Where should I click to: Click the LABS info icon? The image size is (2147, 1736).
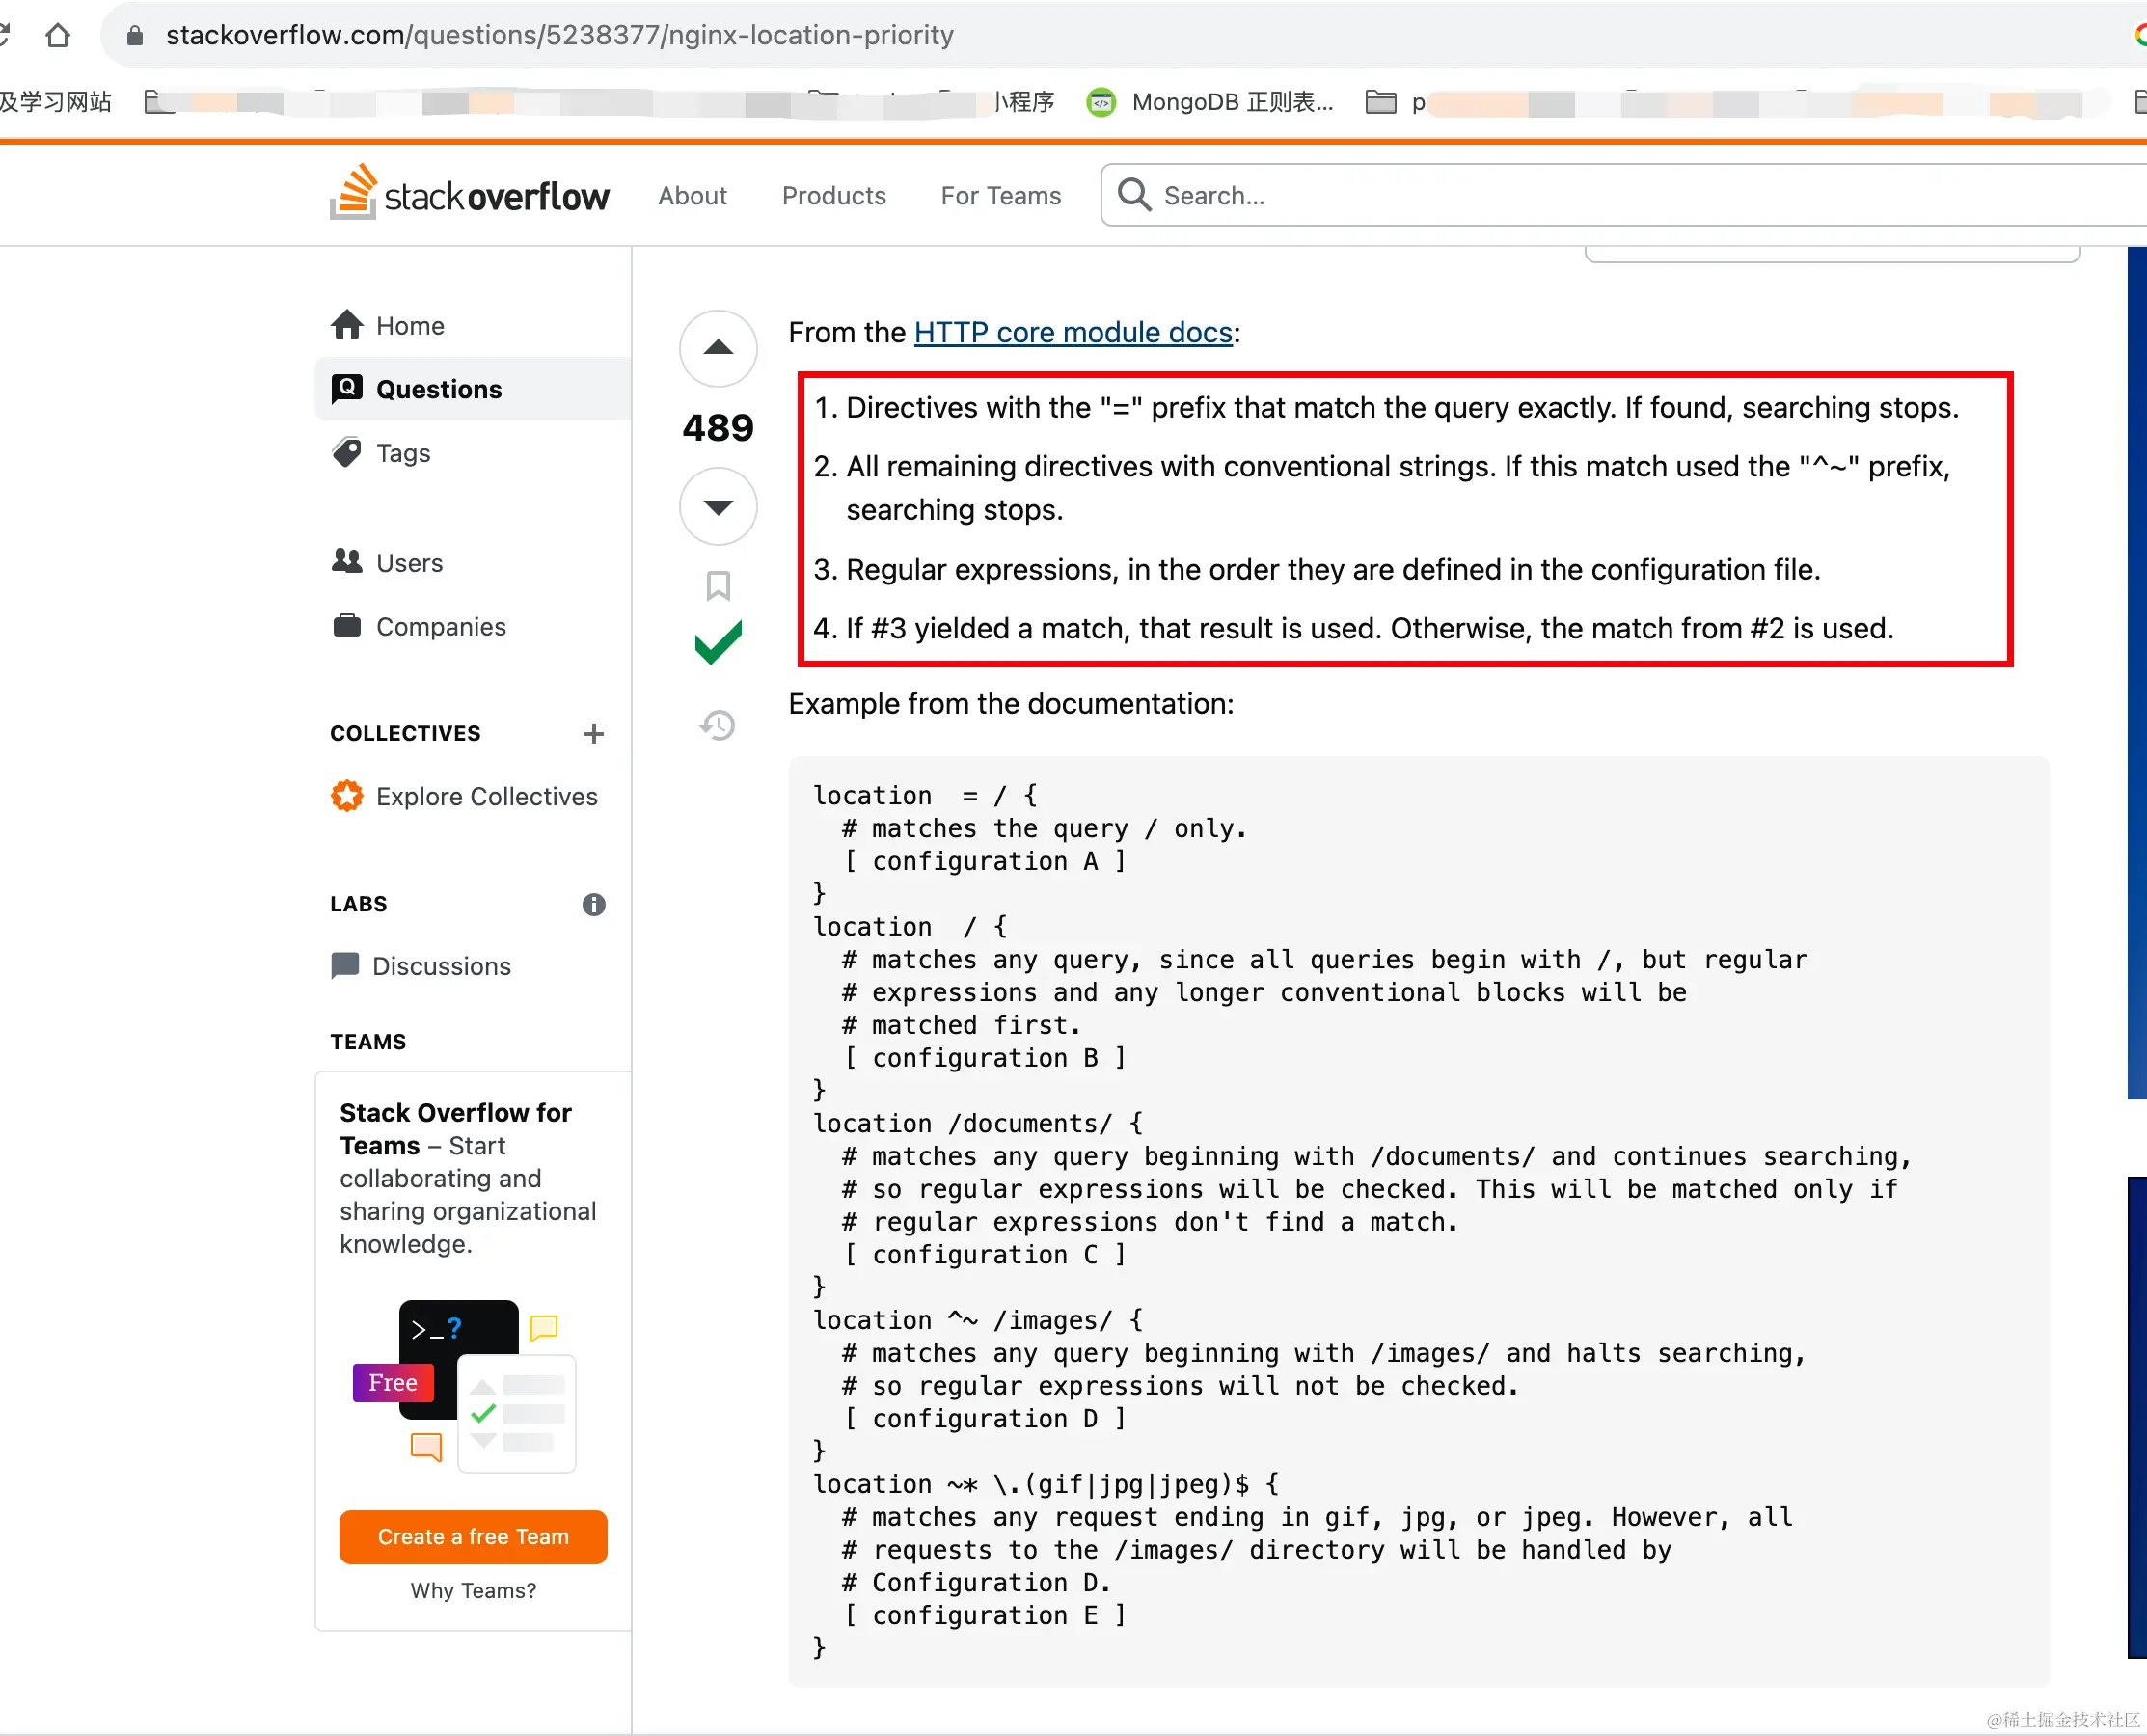point(593,904)
